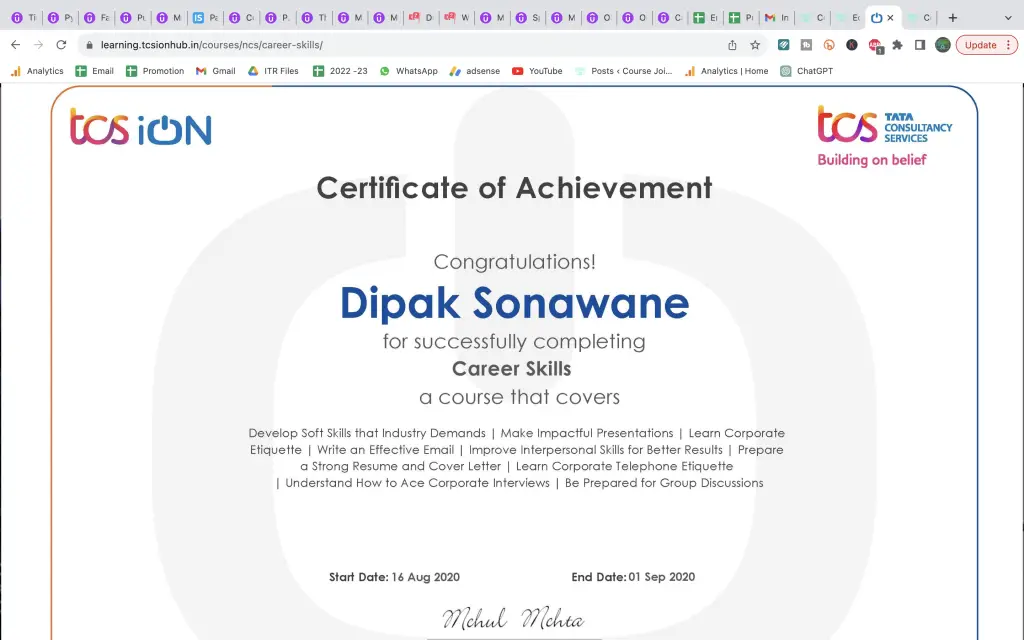Open the WhatsApp bookmark
Viewport: 1024px width, 640px height.
(409, 71)
